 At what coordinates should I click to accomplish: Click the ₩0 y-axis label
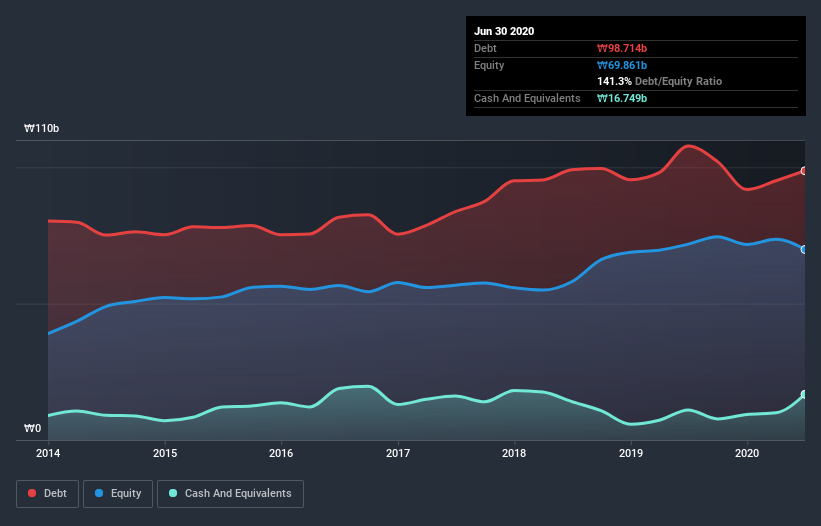click(32, 428)
